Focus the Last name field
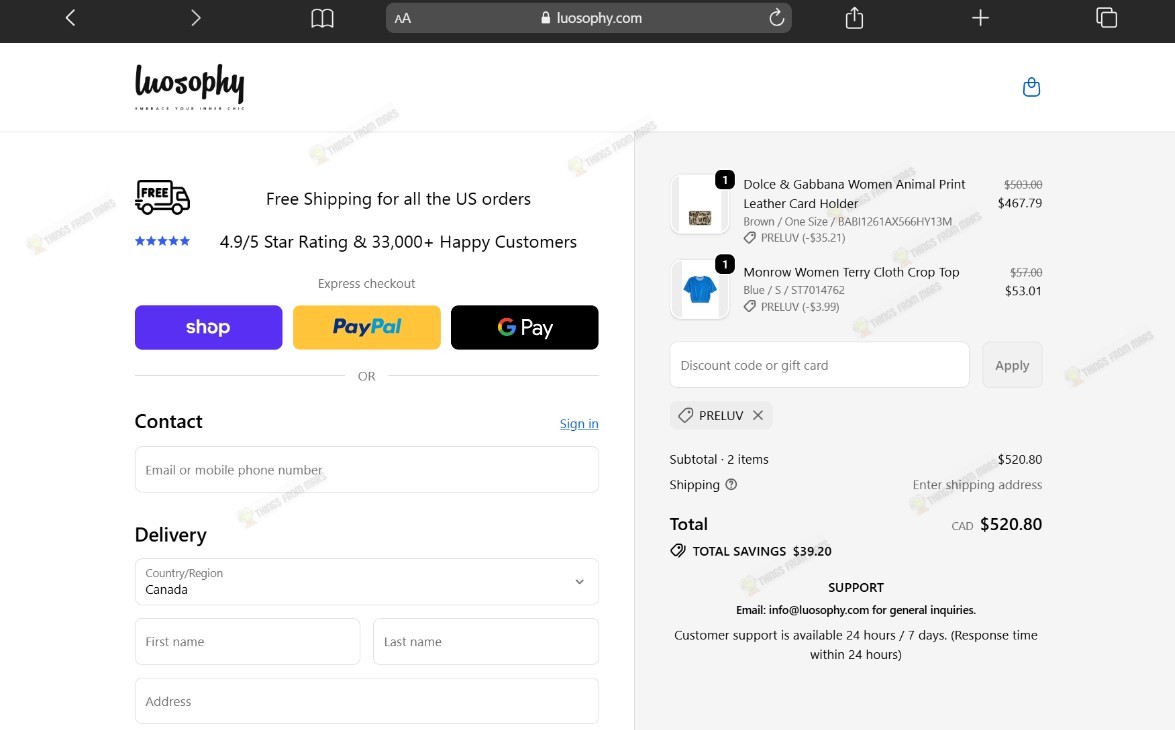 tap(486, 641)
